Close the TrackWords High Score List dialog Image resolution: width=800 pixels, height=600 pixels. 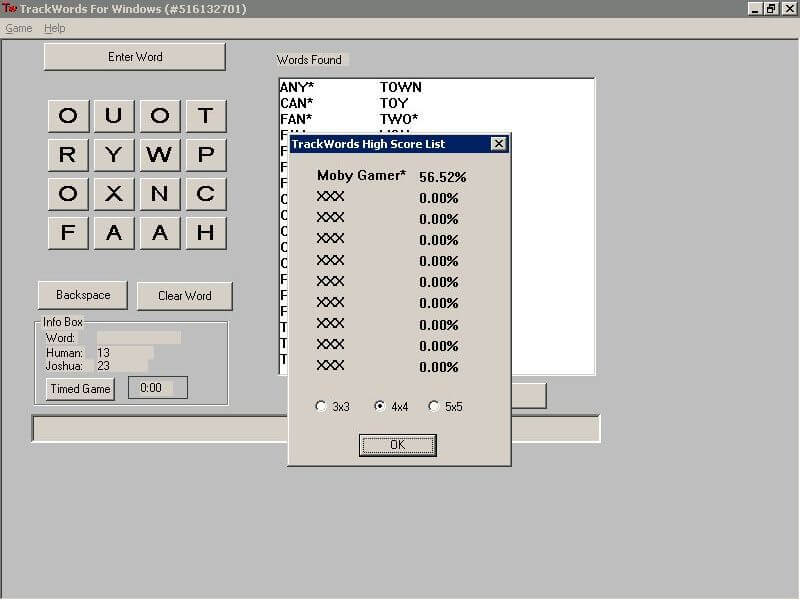pyautogui.click(x=498, y=144)
